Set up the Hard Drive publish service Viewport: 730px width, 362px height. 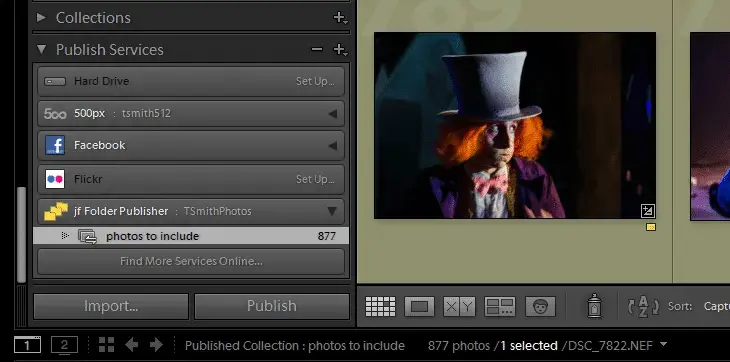[x=315, y=81]
